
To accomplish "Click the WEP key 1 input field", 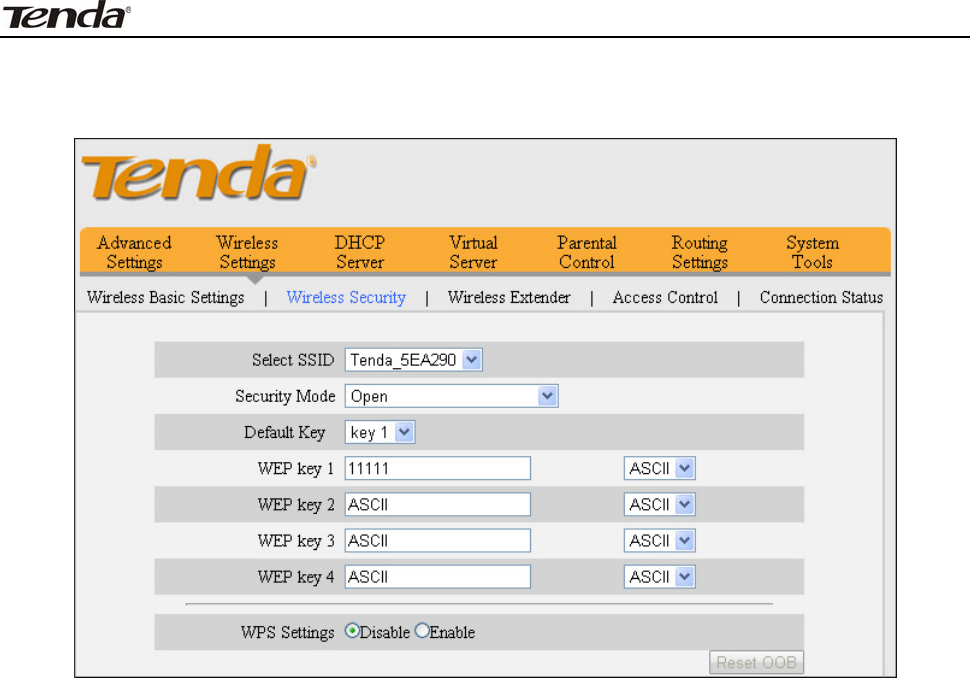I will point(437,468).
